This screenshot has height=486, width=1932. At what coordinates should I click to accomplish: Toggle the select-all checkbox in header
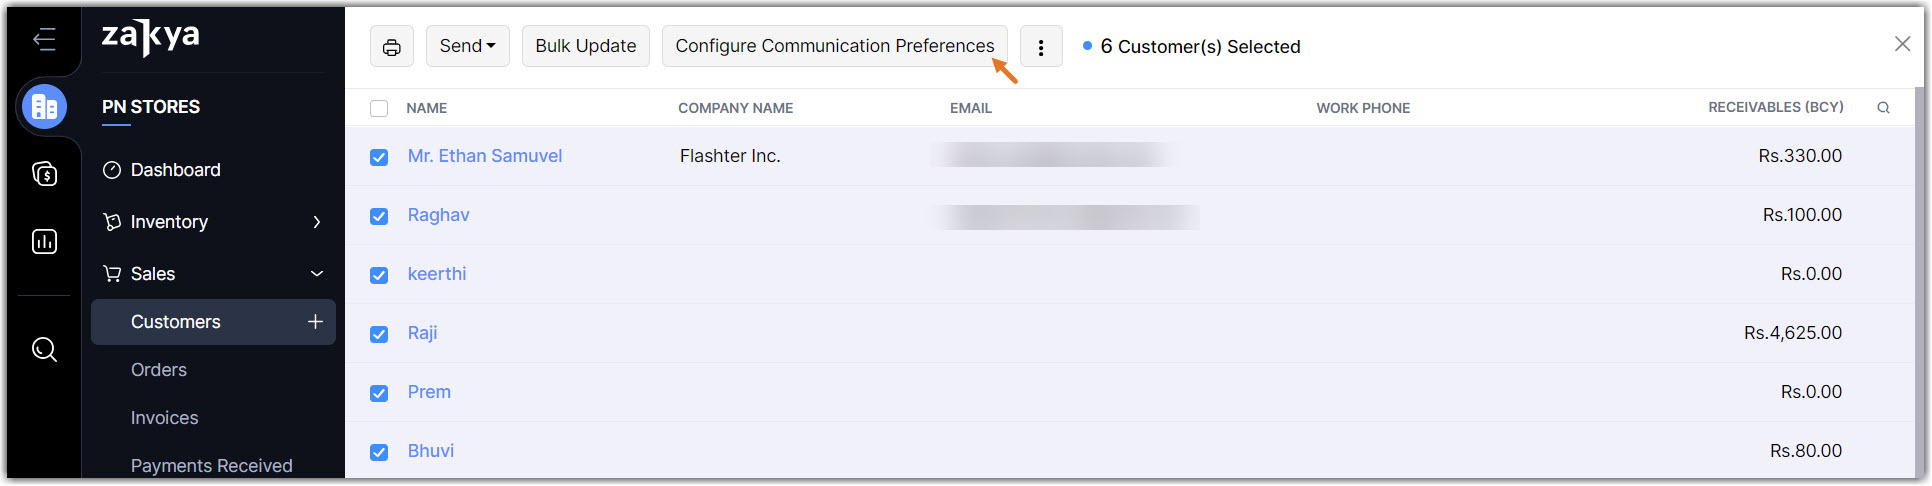[x=379, y=108]
